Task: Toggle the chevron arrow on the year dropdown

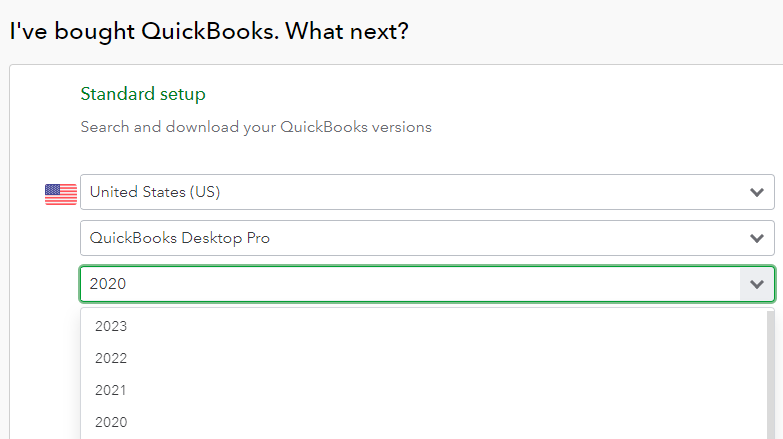Action: tap(757, 284)
